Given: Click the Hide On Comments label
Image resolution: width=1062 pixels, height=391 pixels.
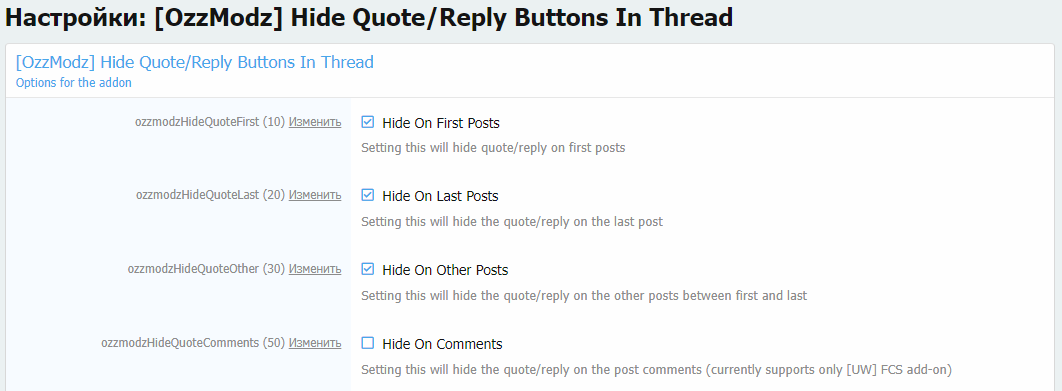Looking at the screenshot, I should (442, 344).
